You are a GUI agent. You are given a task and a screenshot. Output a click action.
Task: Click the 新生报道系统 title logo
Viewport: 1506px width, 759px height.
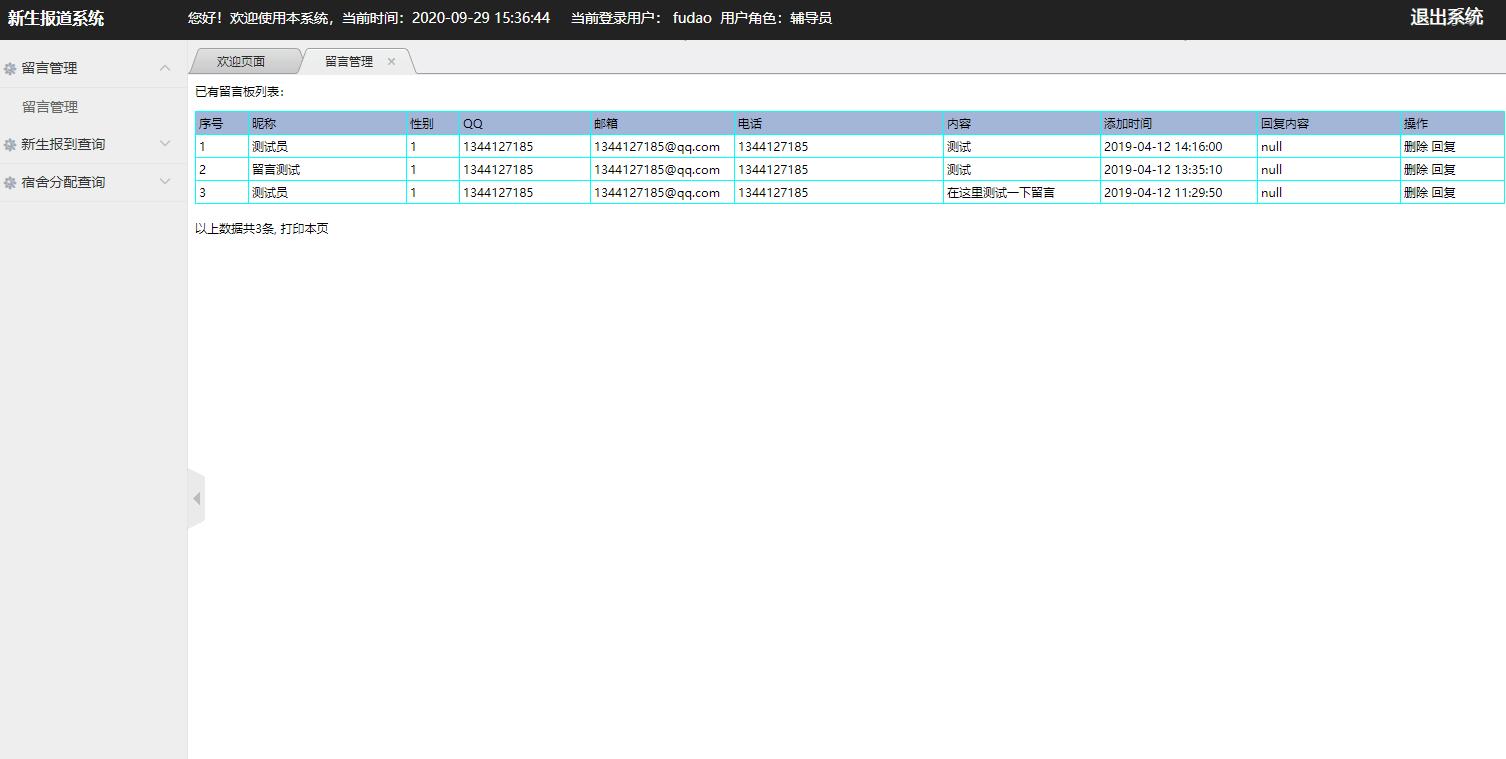56,18
